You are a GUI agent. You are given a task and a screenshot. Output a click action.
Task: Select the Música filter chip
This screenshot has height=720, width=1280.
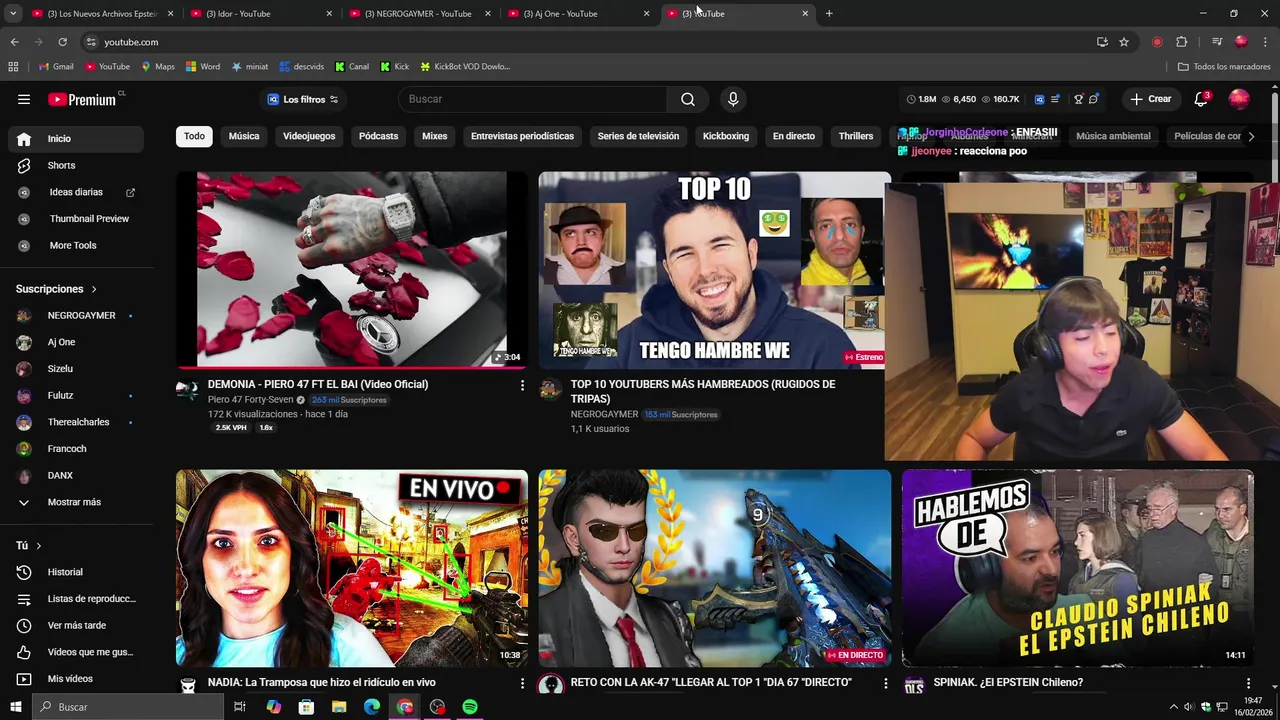(x=244, y=136)
